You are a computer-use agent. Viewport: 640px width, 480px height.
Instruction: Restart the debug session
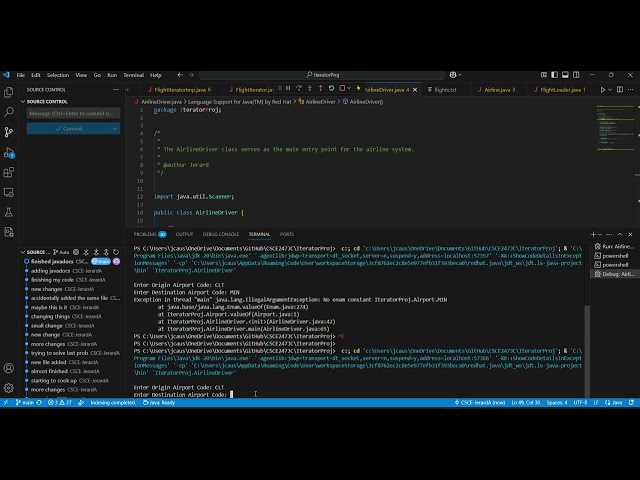coord(331,88)
